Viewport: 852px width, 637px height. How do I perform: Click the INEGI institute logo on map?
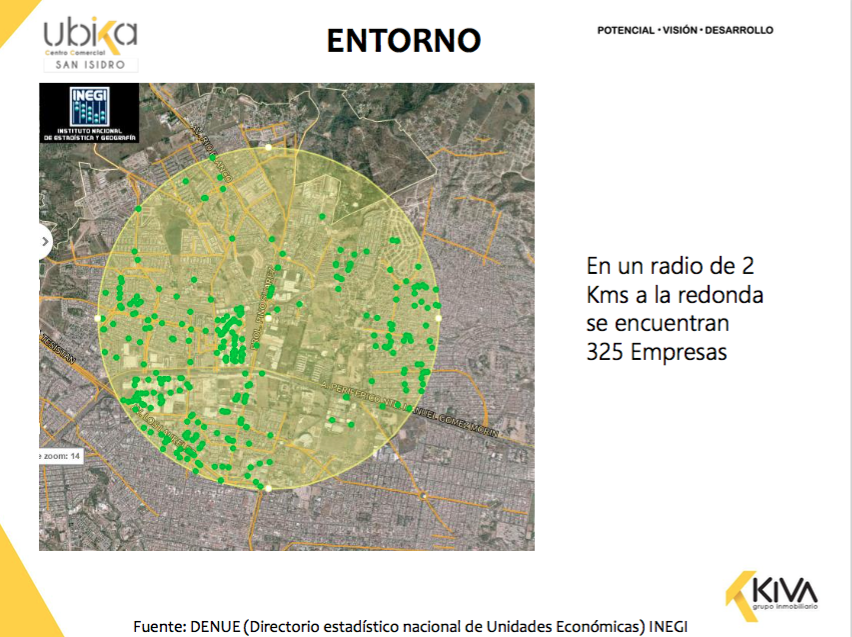click(x=89, y=113)
